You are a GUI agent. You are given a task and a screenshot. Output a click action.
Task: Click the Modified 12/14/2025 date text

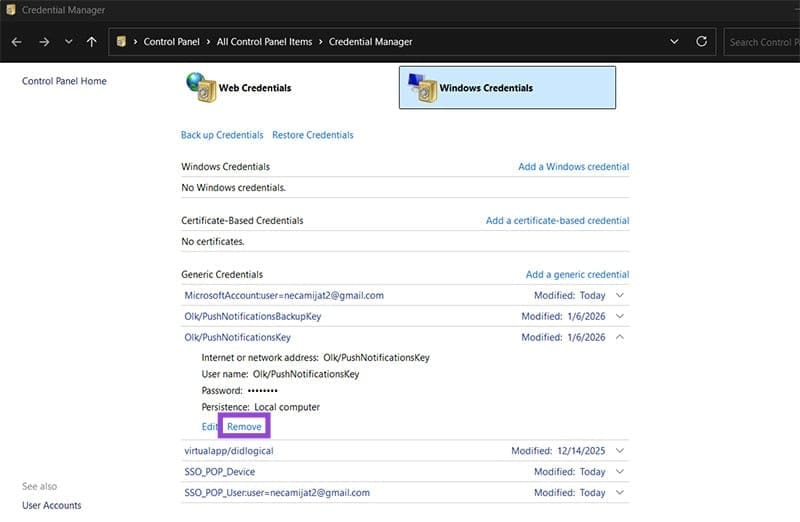pos(558,451)
